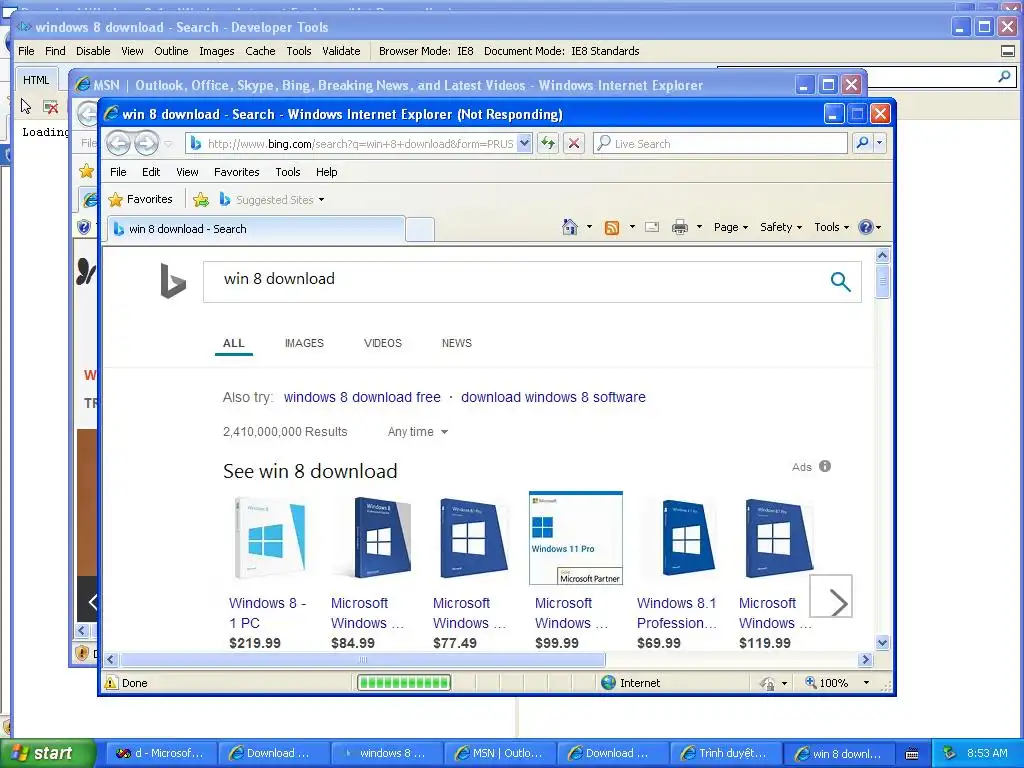Click the vertical scrollbar down arrow
The width and height of the screenshot is (1024, 768).
[882, 643]
